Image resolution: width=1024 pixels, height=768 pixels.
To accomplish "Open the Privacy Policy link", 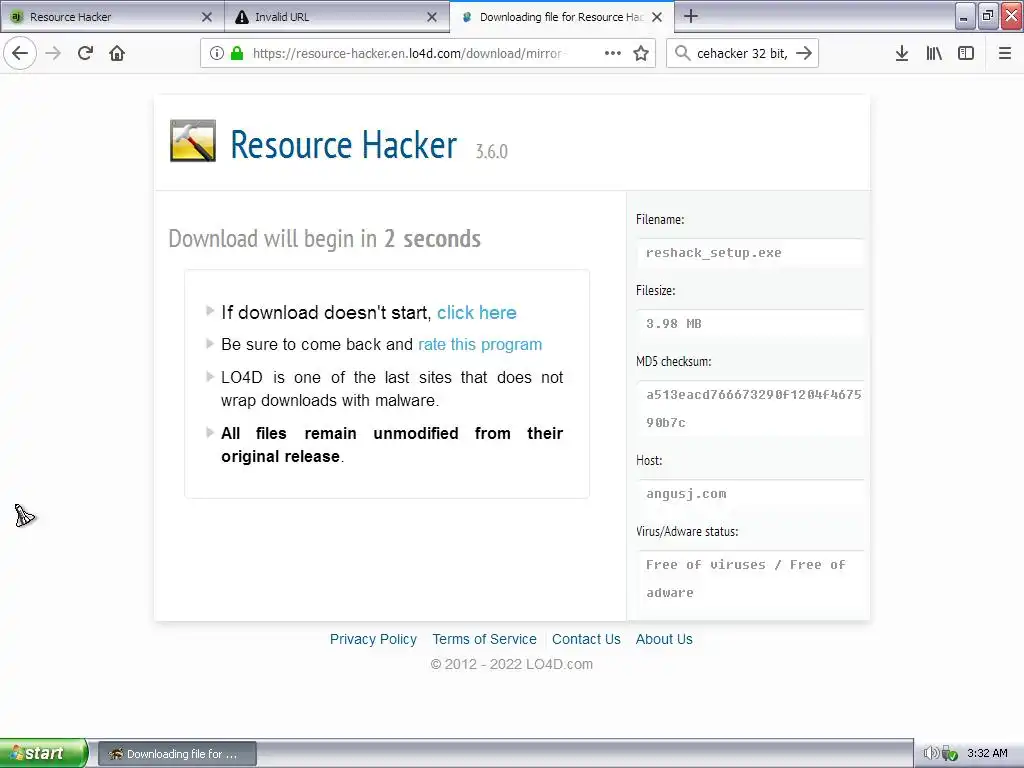I will pyautogui.click(x=373, y=639).
